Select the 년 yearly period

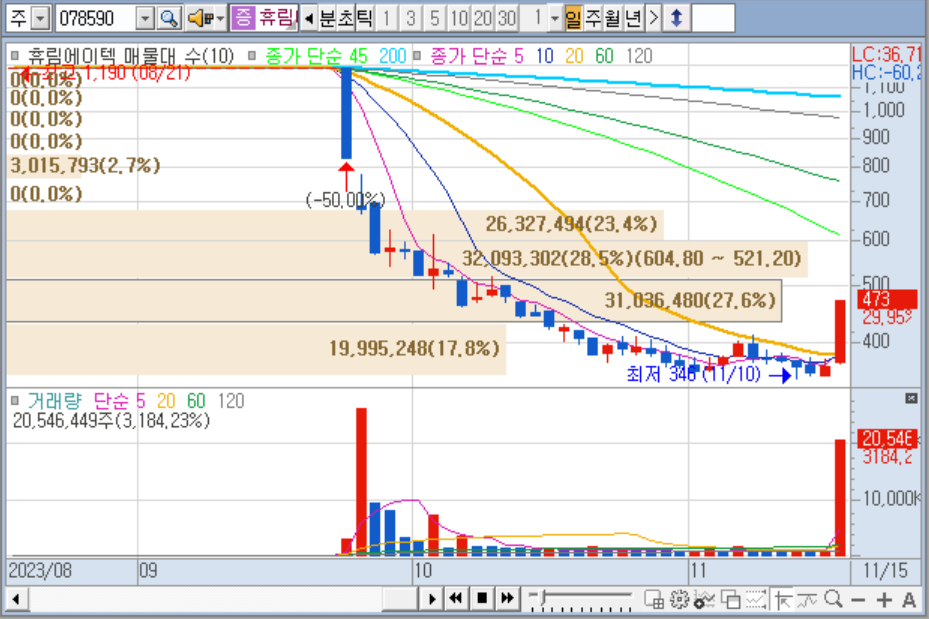pos(633,18)
